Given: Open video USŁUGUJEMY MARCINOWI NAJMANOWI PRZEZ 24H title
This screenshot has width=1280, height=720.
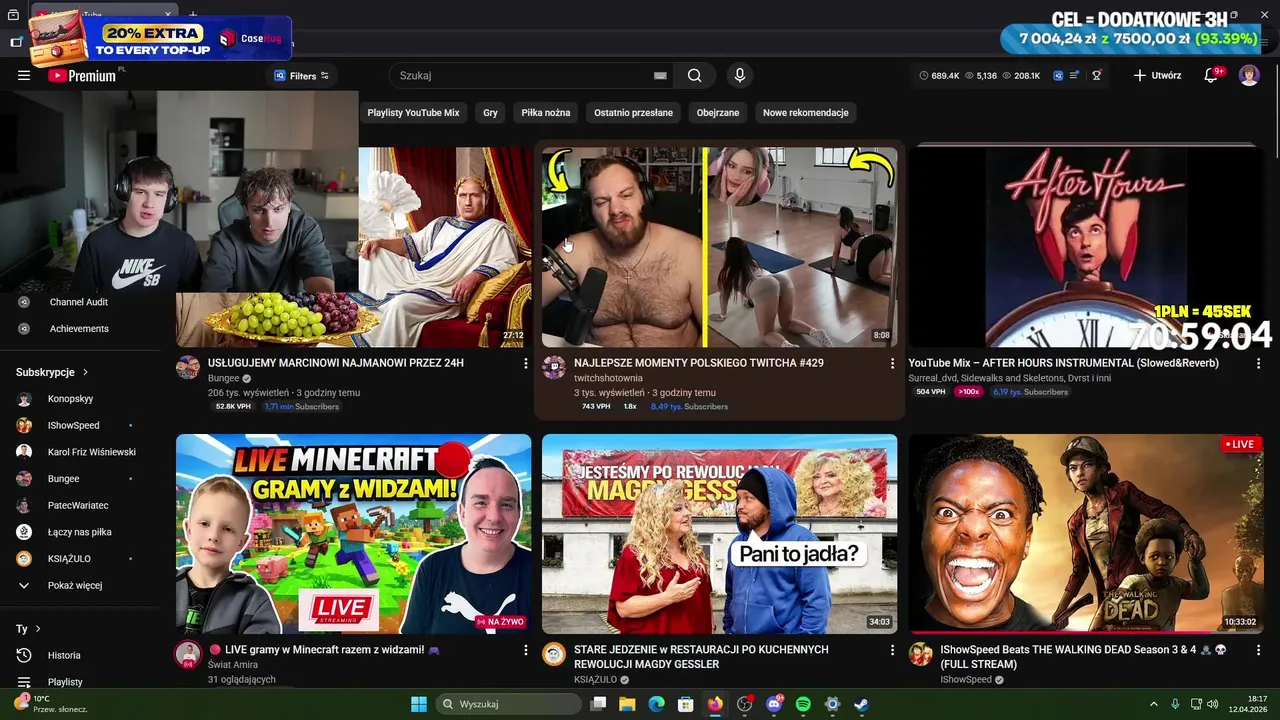Looking at the screenshot, I should point(336,363).
